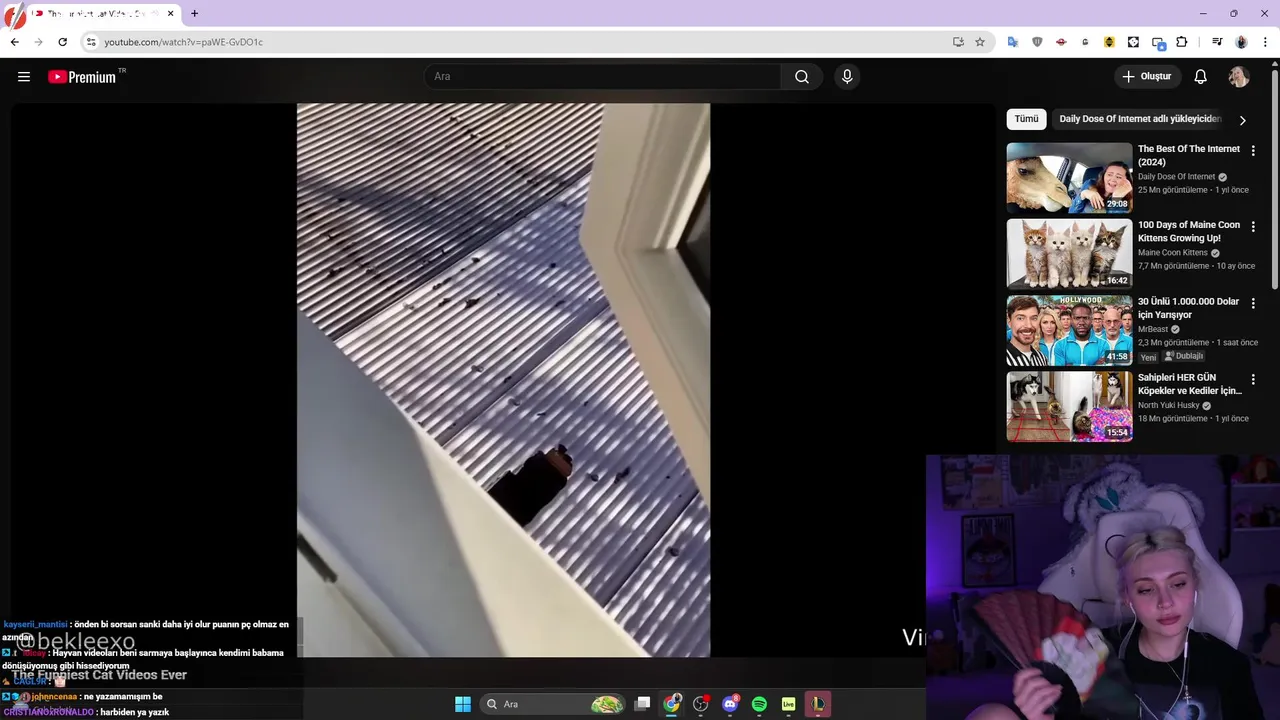This screenshot has width=1280, height=720.
Task: Click title 30 Ünlü 1.000.000 Dolar için Yarışıyor
Action: [1188, 308]
